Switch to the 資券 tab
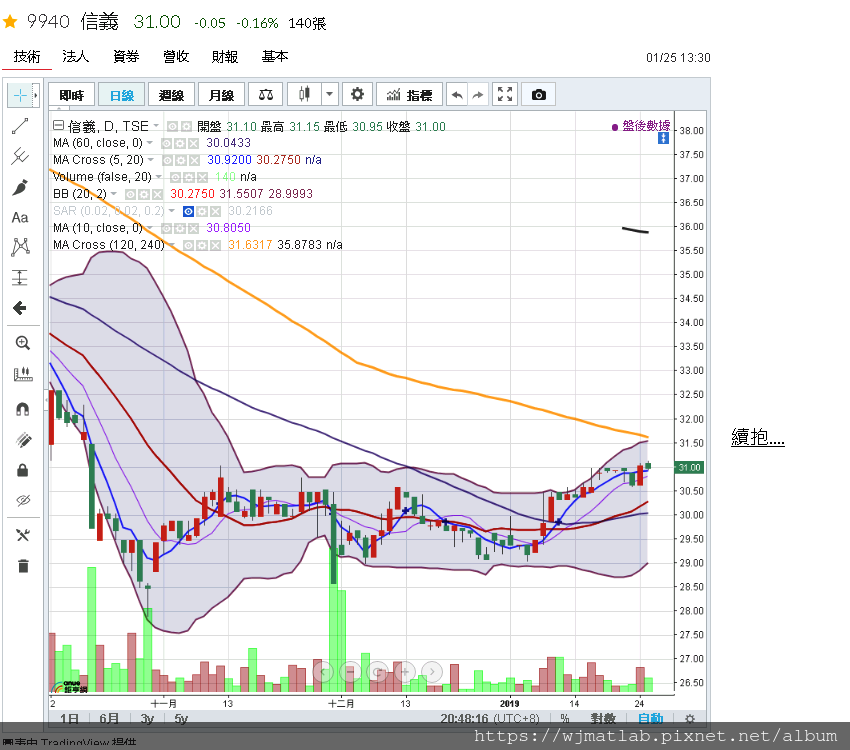This screenshot has width=850, height=750. coord(126,56)
